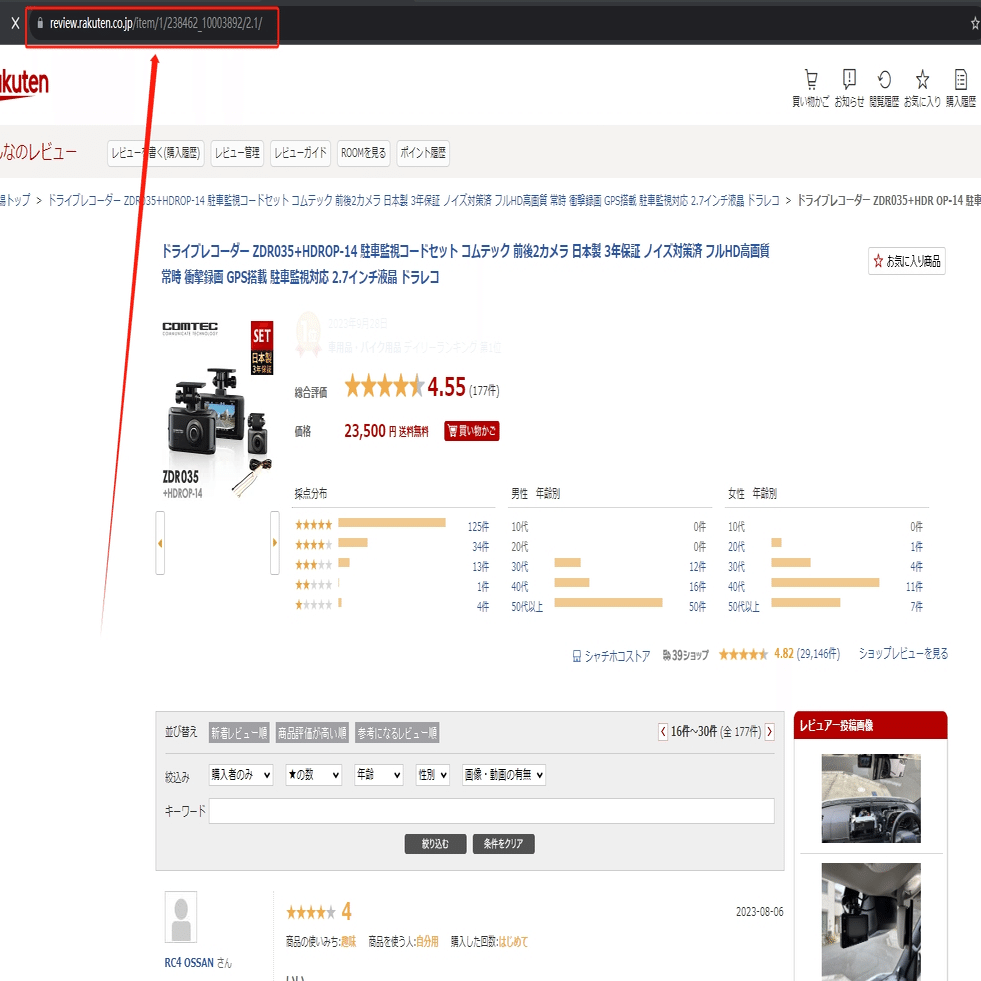Expand the 年齢 age filter dropdown
Viewport: 981px width, 981px height.
(x=378, y=775)
